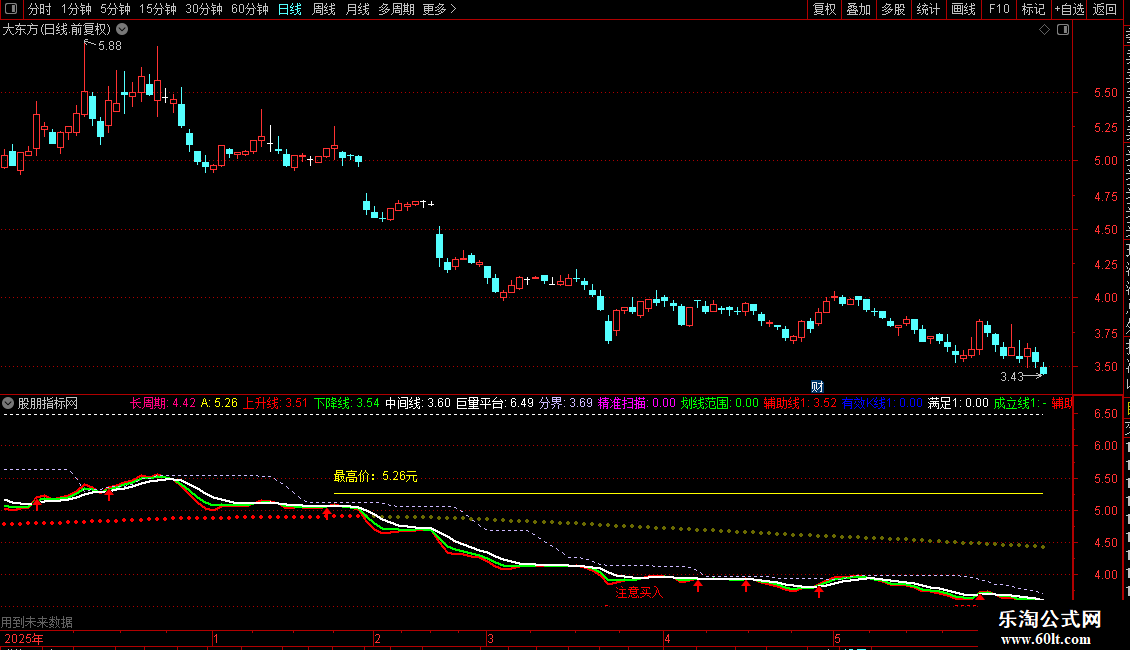Click 长周期: 4.42 indicator value
The height and width of the screenshot is (650, 1130).
pyautogui.click(x=163, y=404)
